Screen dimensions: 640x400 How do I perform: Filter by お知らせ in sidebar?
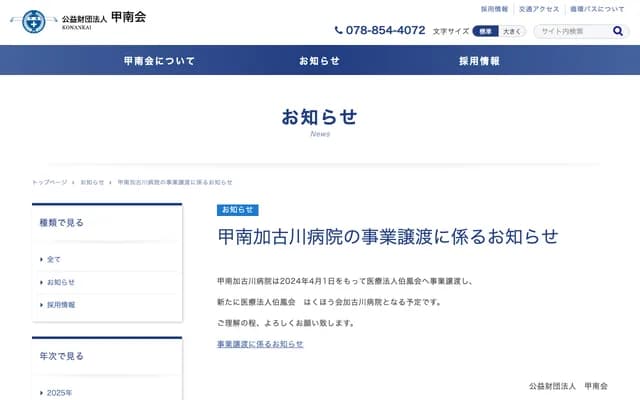[x=60, y=282]
